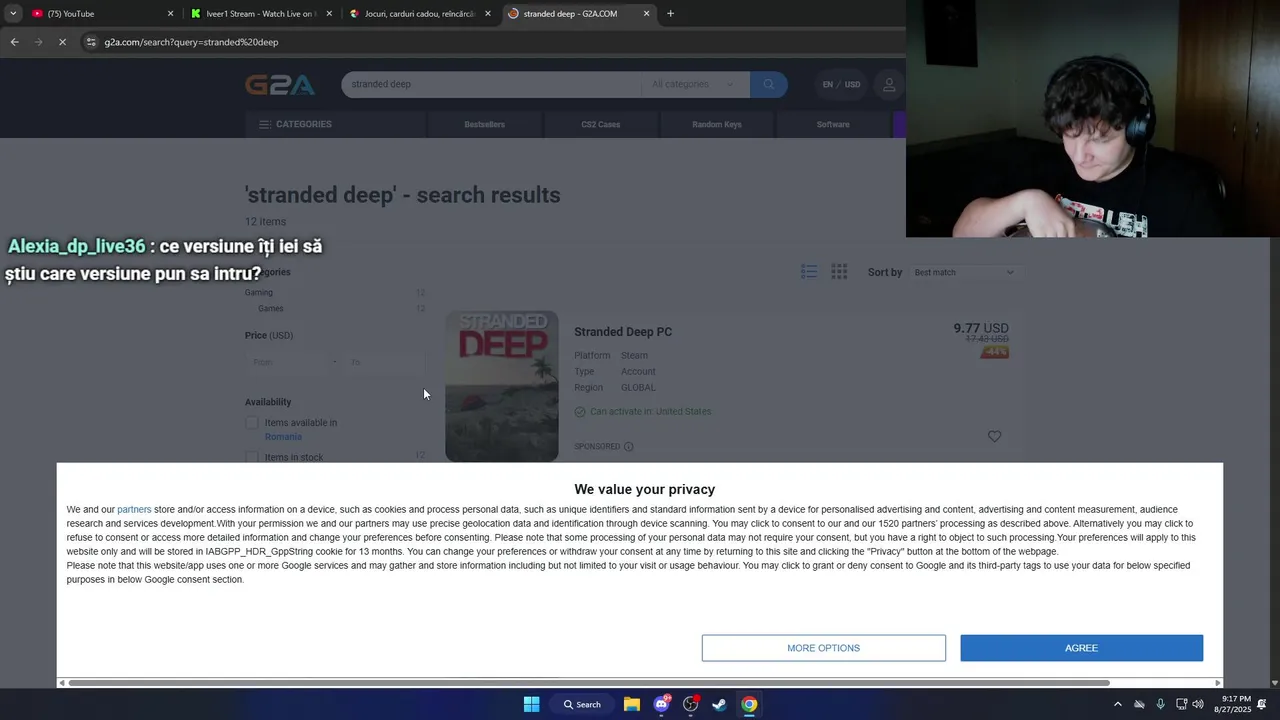Open the Random Keys menu item
Image resolution: width=1280 pixels, height=720 pixels.
[717, 124]
